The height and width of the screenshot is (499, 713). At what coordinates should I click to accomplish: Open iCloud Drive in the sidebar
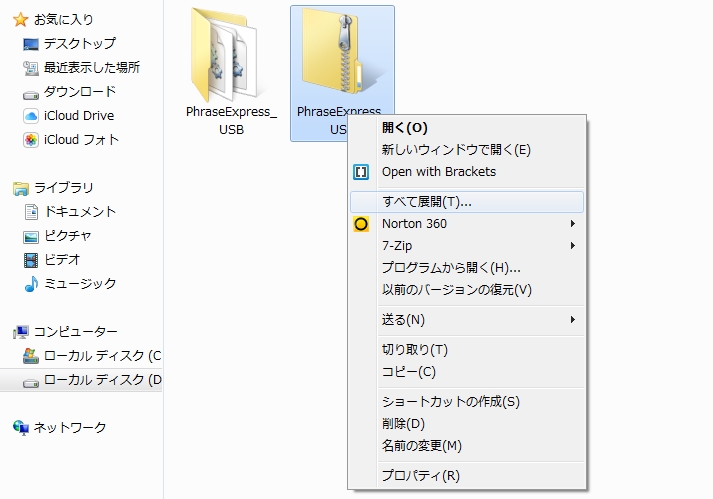tap(79, 116)
